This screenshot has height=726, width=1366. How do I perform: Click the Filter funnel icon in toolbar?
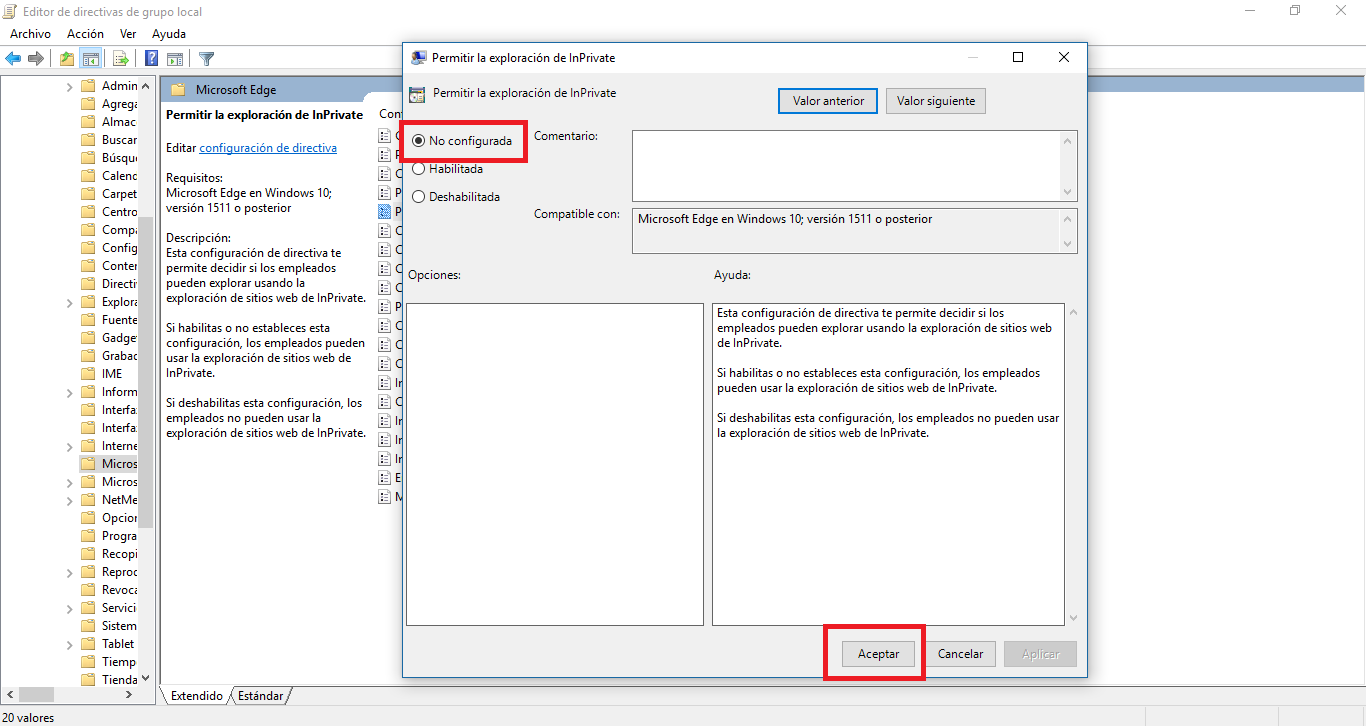(206, 58)
